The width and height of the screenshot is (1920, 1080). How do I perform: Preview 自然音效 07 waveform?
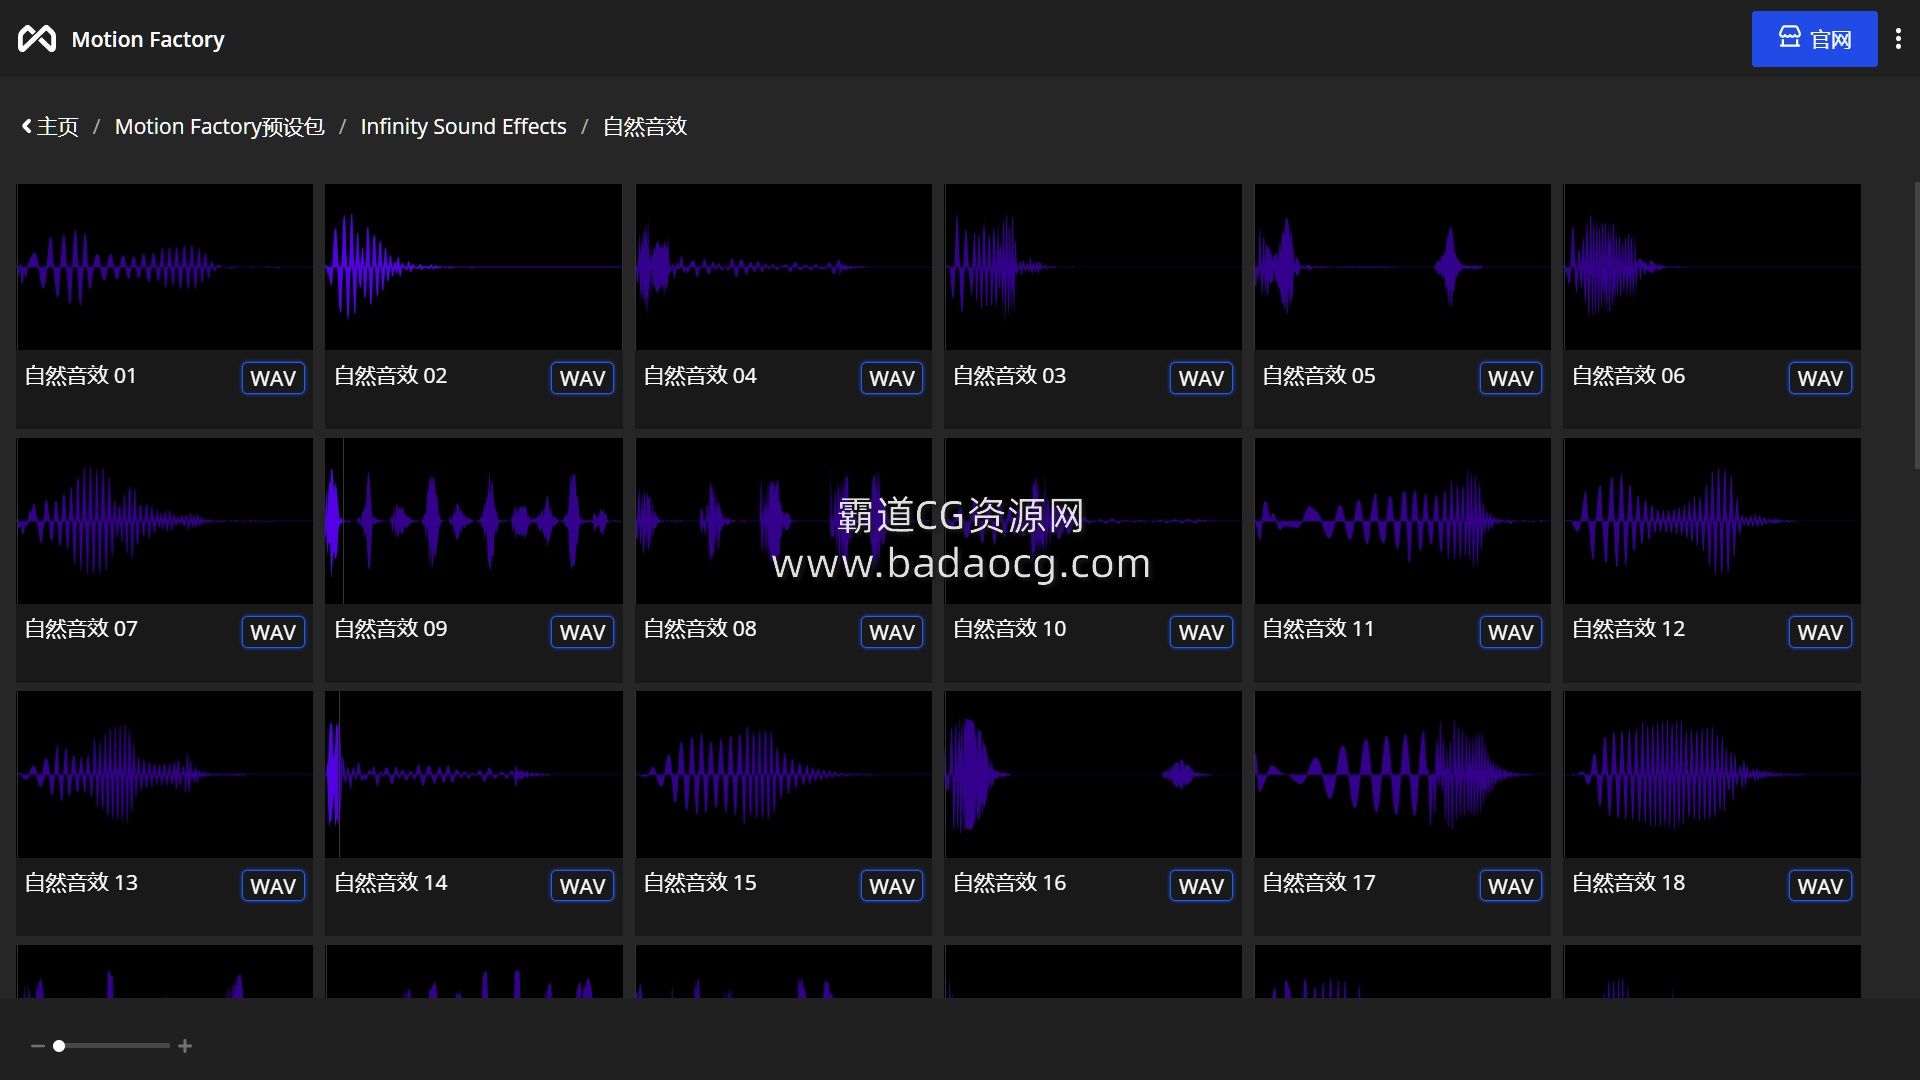[165, 521]
